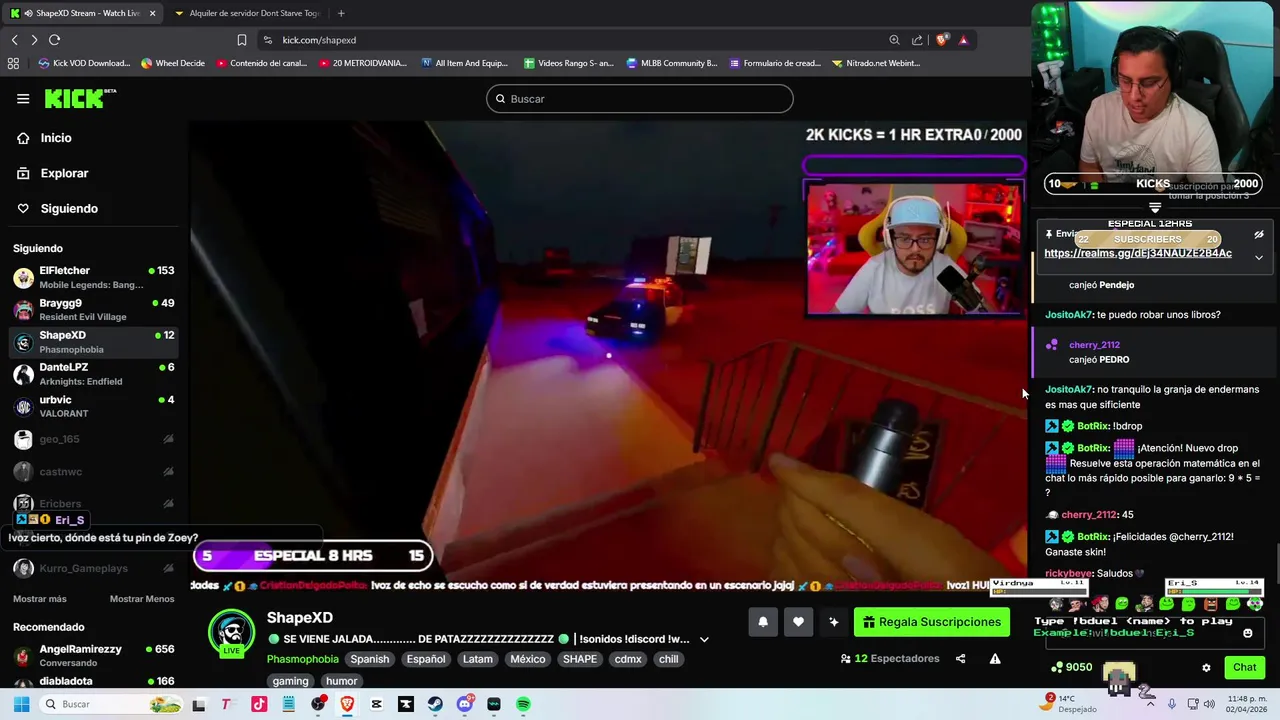Open Steam from the taskbar

tap(435, 704)
